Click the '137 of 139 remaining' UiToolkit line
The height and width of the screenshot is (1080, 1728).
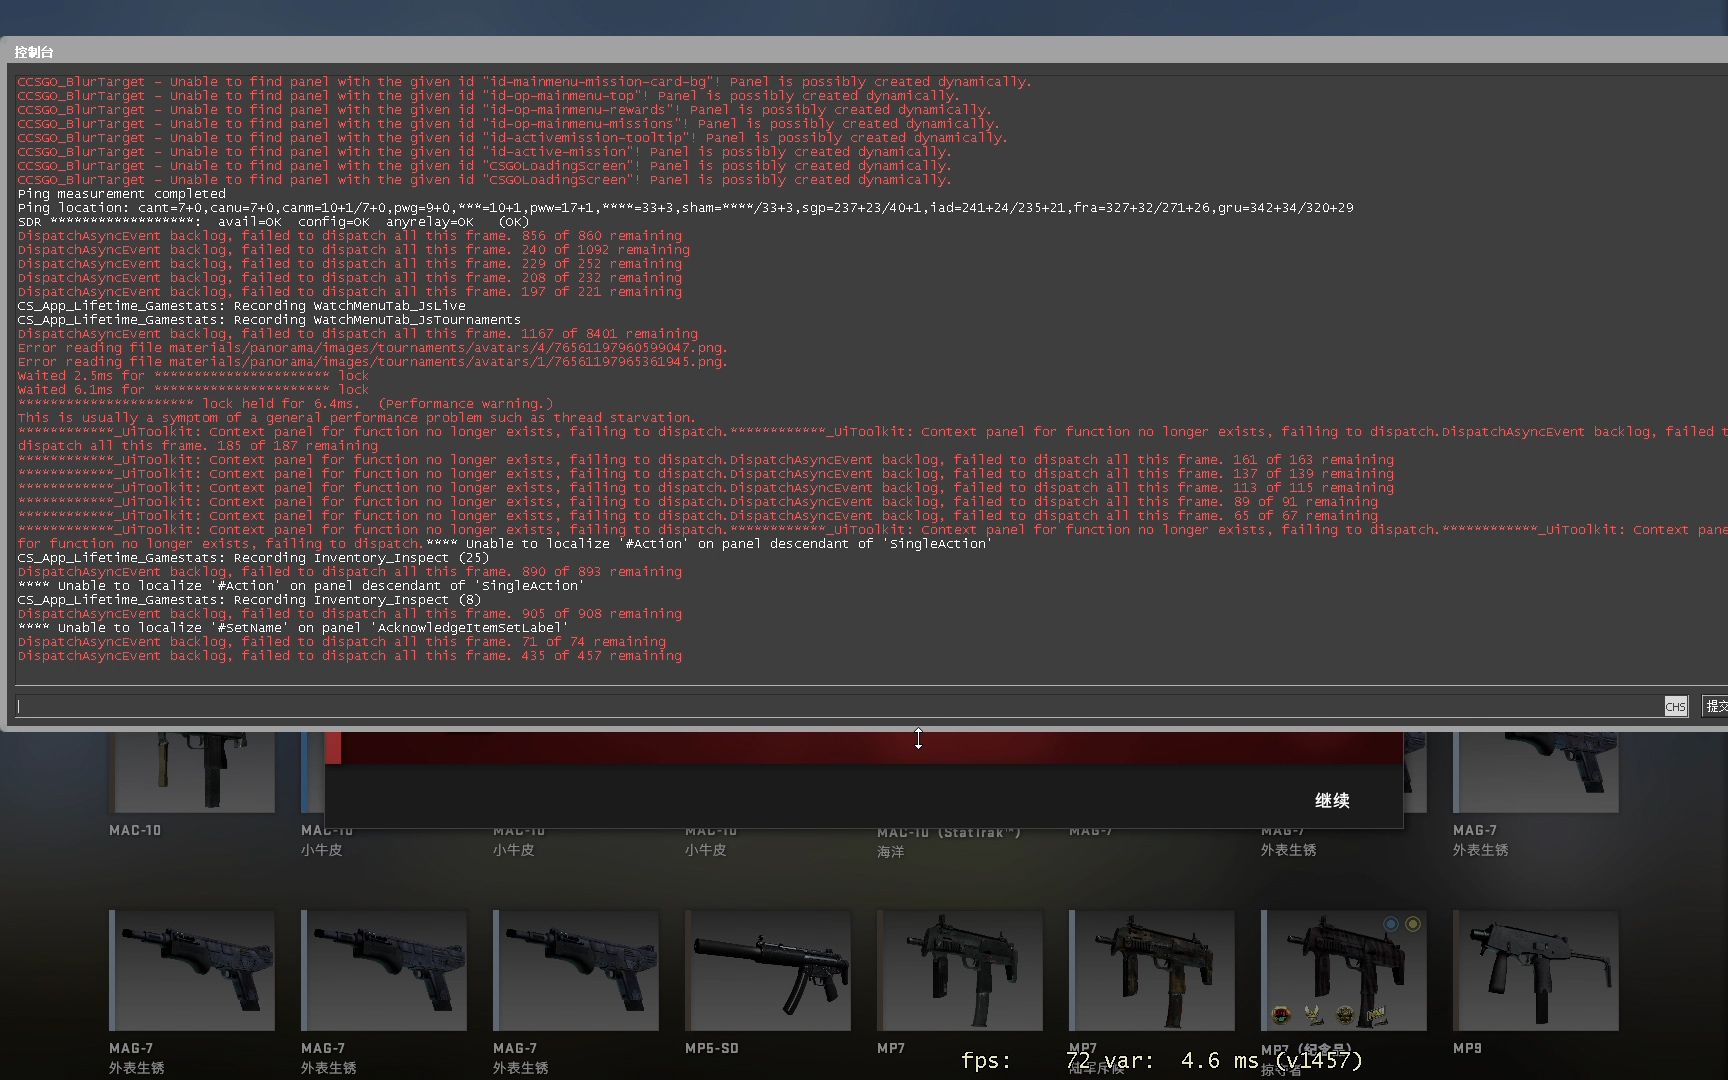click(x=705, y=474)
